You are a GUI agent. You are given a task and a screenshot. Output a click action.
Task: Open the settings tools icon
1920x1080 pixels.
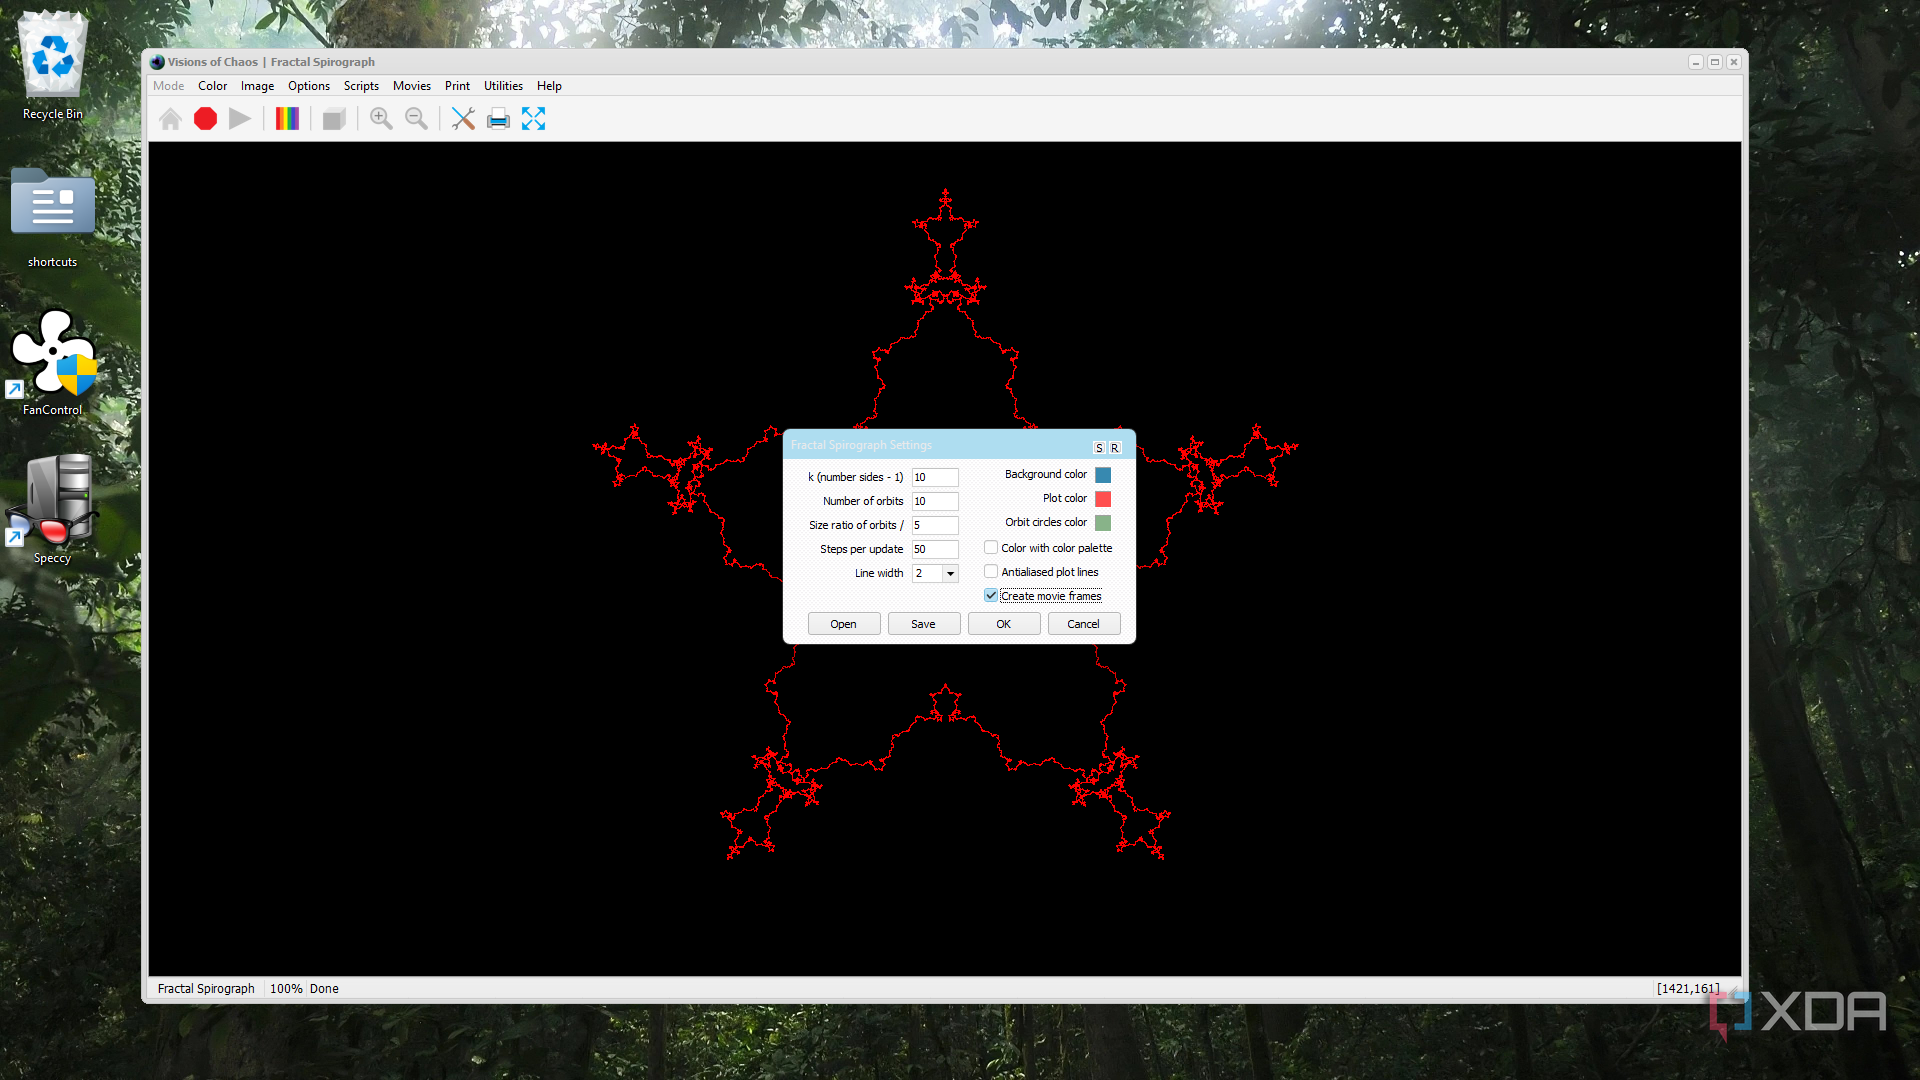point(463,119)
